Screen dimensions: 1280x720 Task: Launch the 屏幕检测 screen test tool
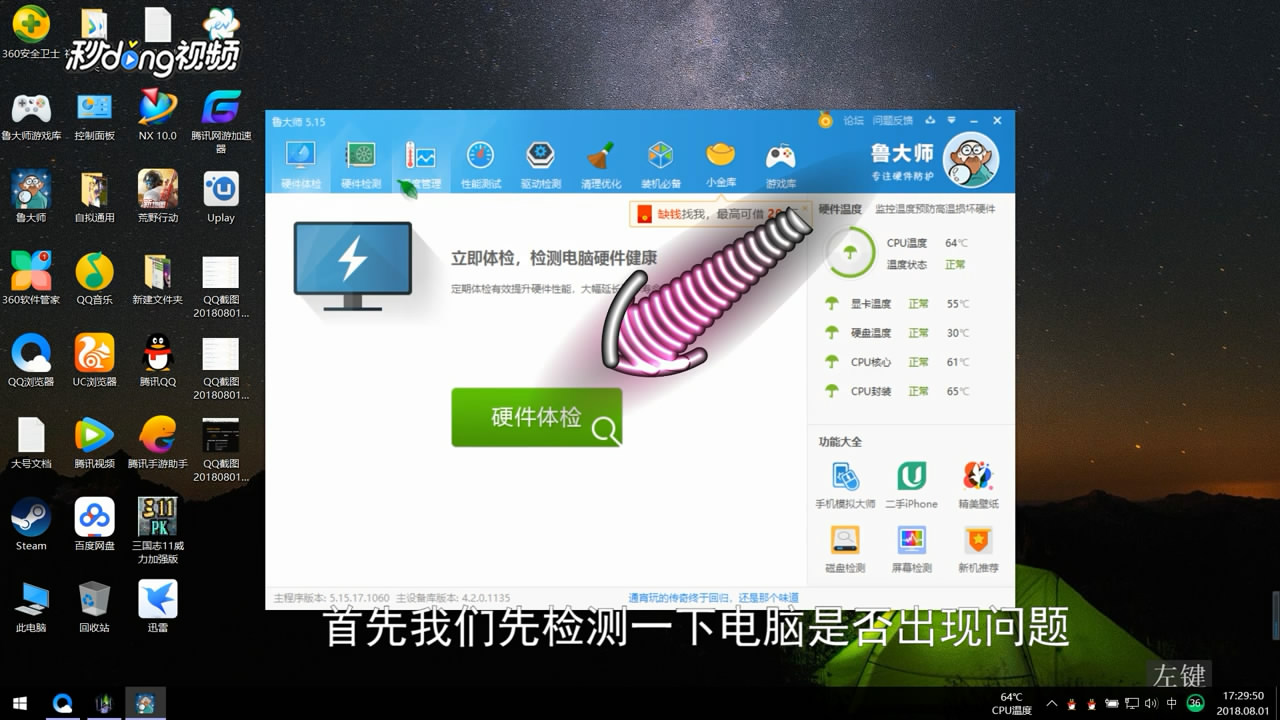pos(911,549)
